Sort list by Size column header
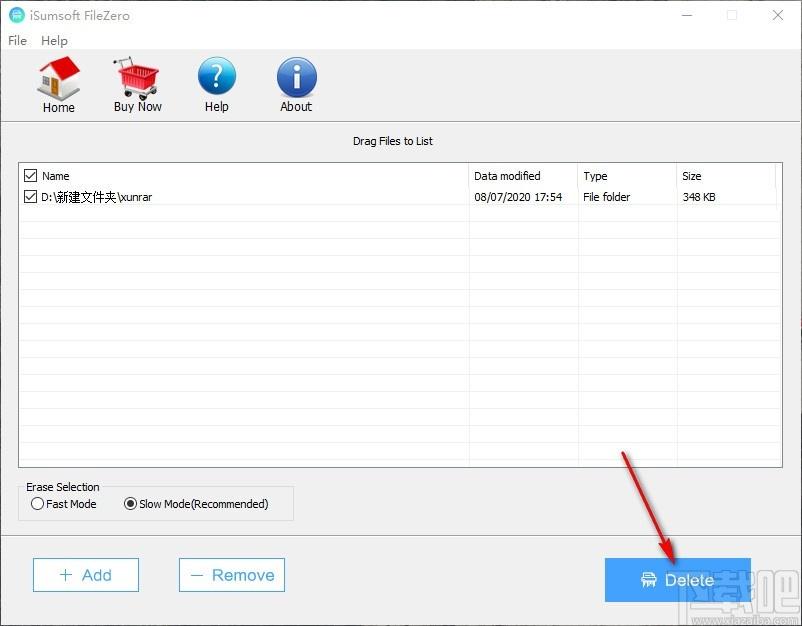This screenshot has width=802, height=626. pyautogui.click(x=692, y=176)
